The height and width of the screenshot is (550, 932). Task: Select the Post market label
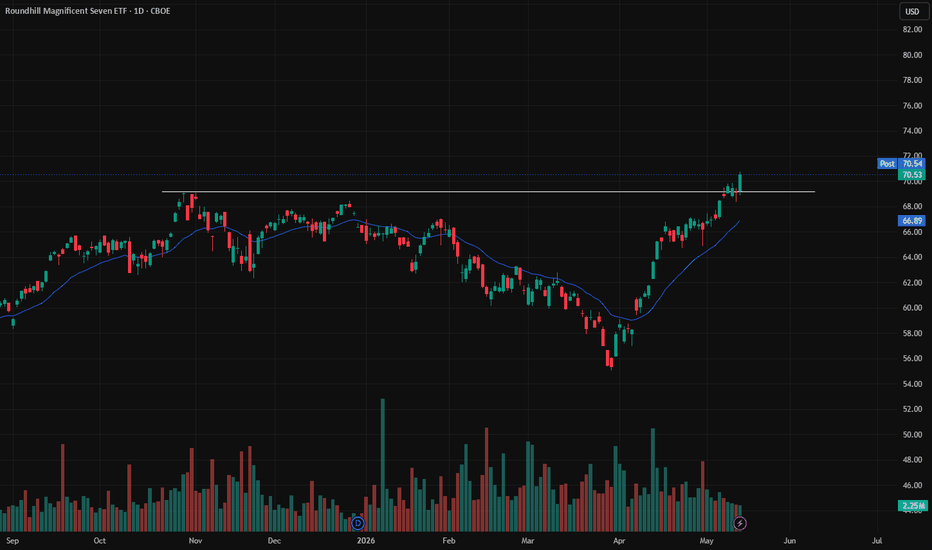[887, 164]
